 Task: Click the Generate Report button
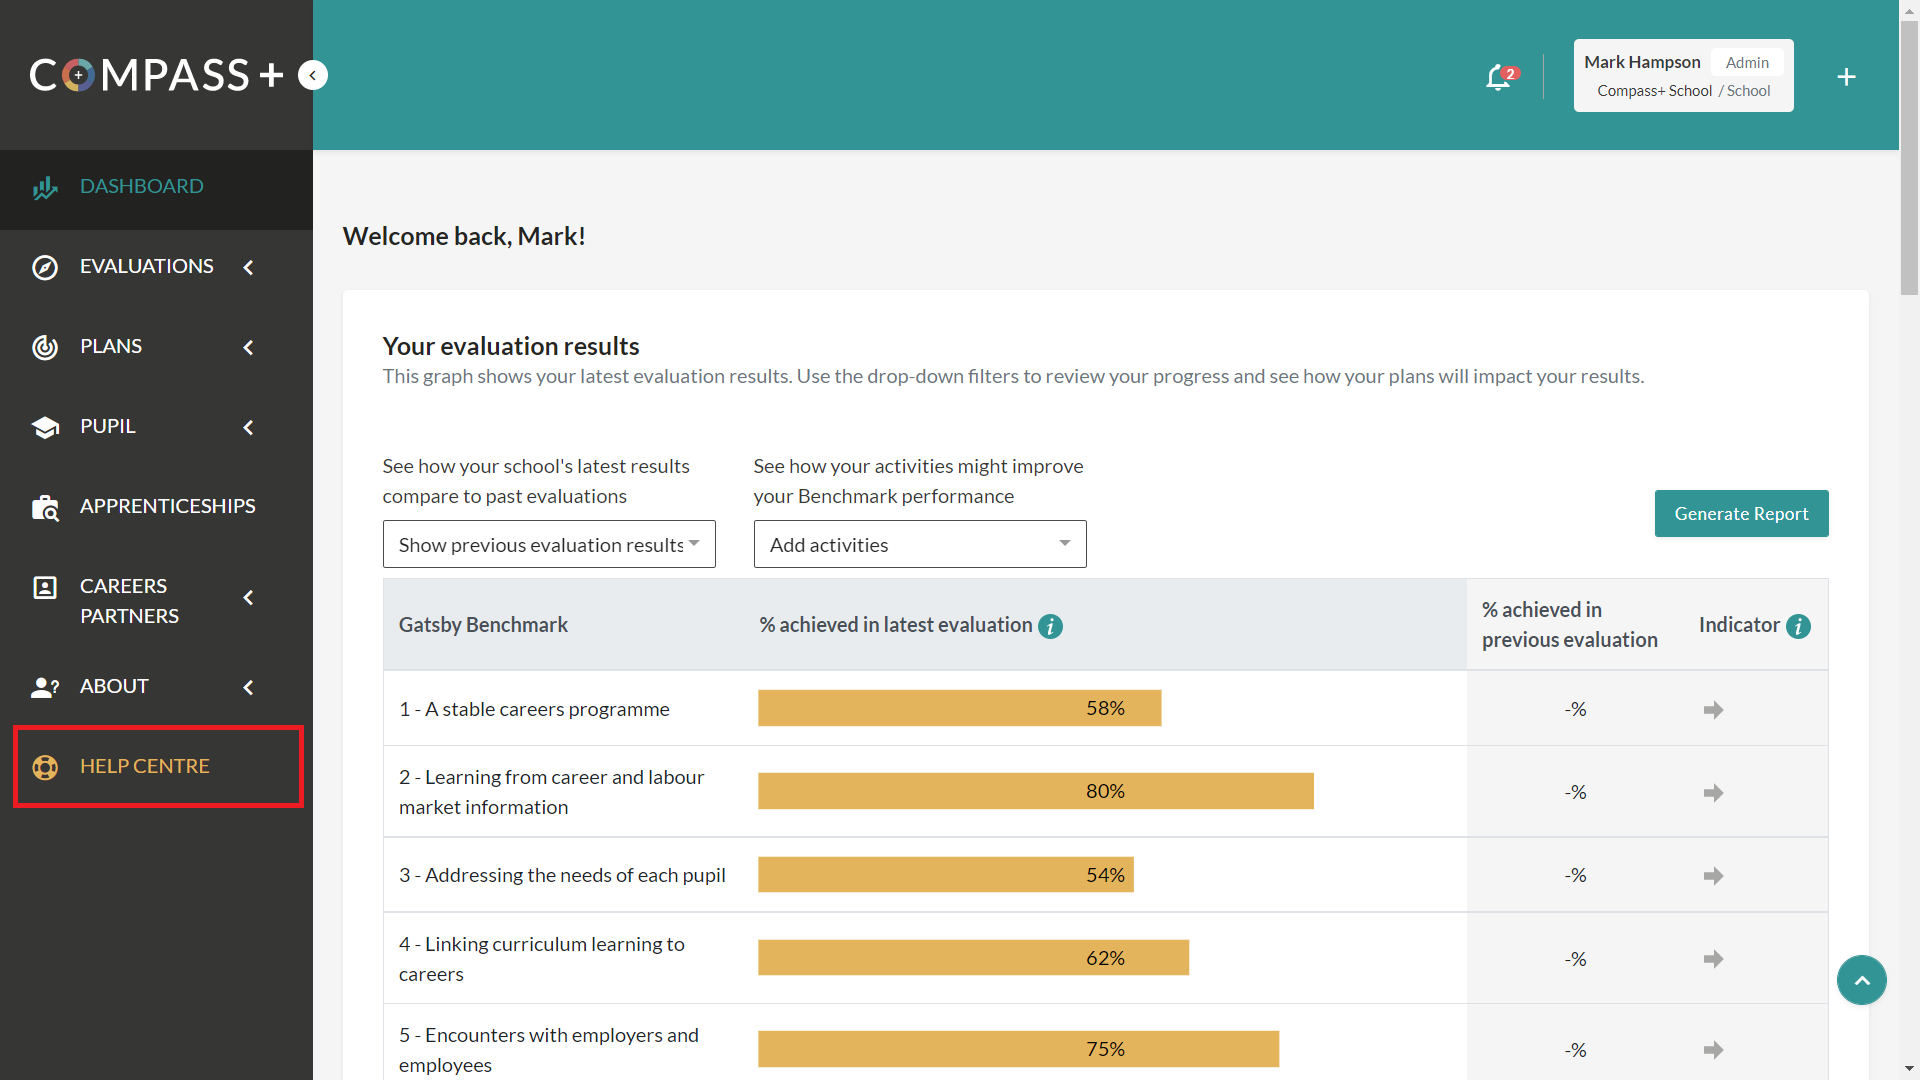click(x=1741, y=513)
